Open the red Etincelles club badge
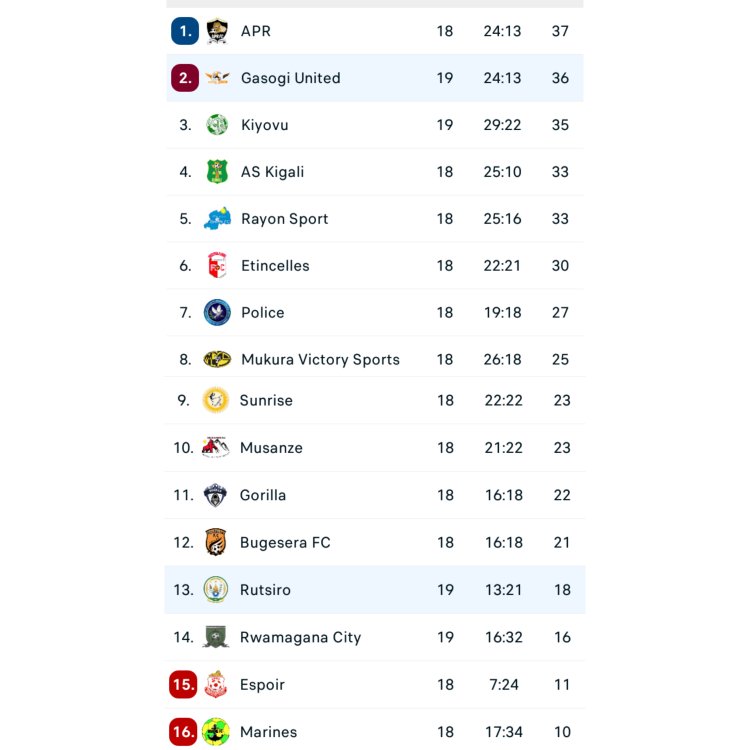Image resolution: width=750 pixels, height=750 pixels. coord(217,266)
